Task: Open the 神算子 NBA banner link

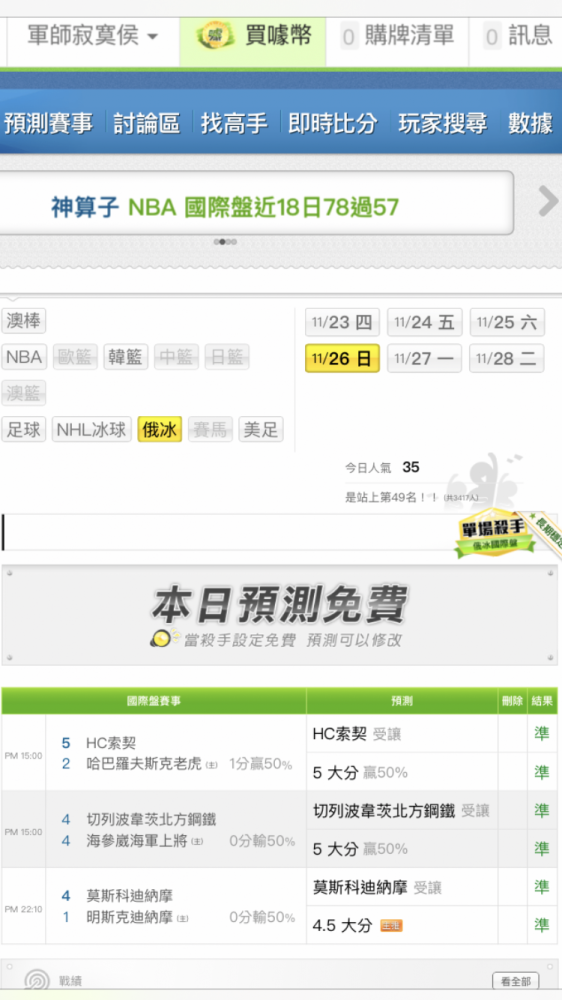Action: (x=225, y=207)
